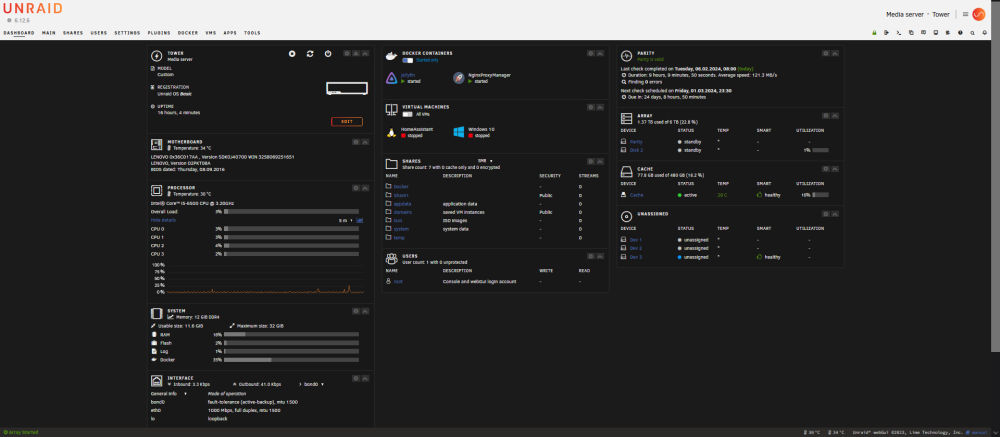Collapse the Shares panel
The width and height of the screenshot is (1000, 437).
[599, 161]
